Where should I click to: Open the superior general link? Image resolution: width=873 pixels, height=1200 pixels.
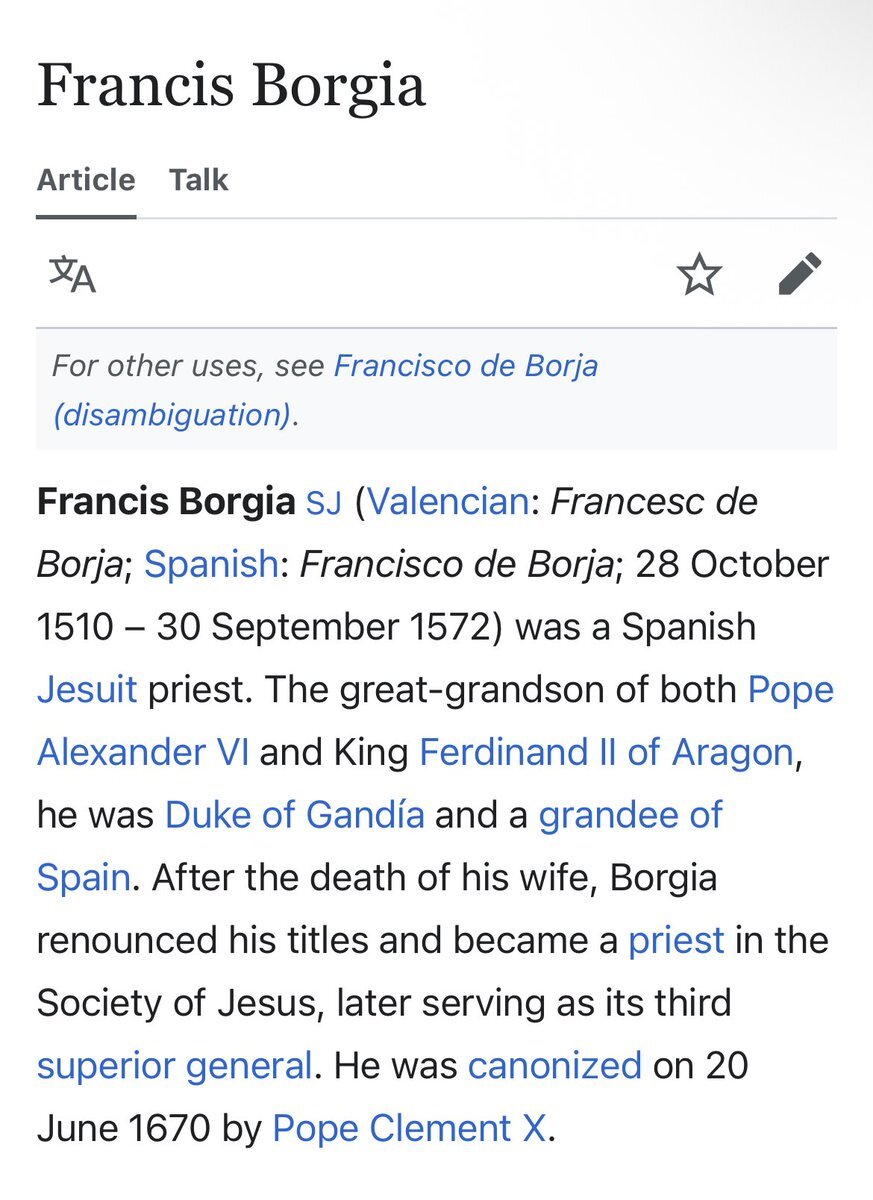pyautogui.click(x=175, y=1066)
